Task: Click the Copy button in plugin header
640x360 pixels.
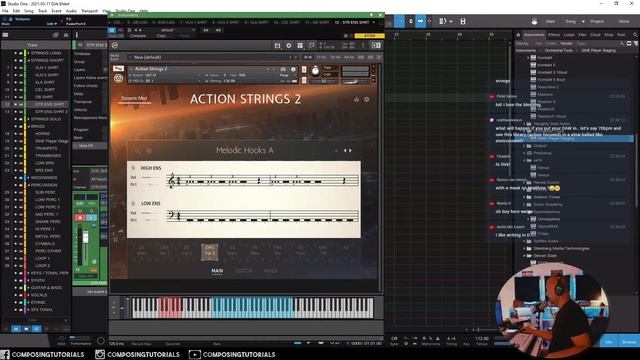Action: pyautogui.click(x=161, y=36)
